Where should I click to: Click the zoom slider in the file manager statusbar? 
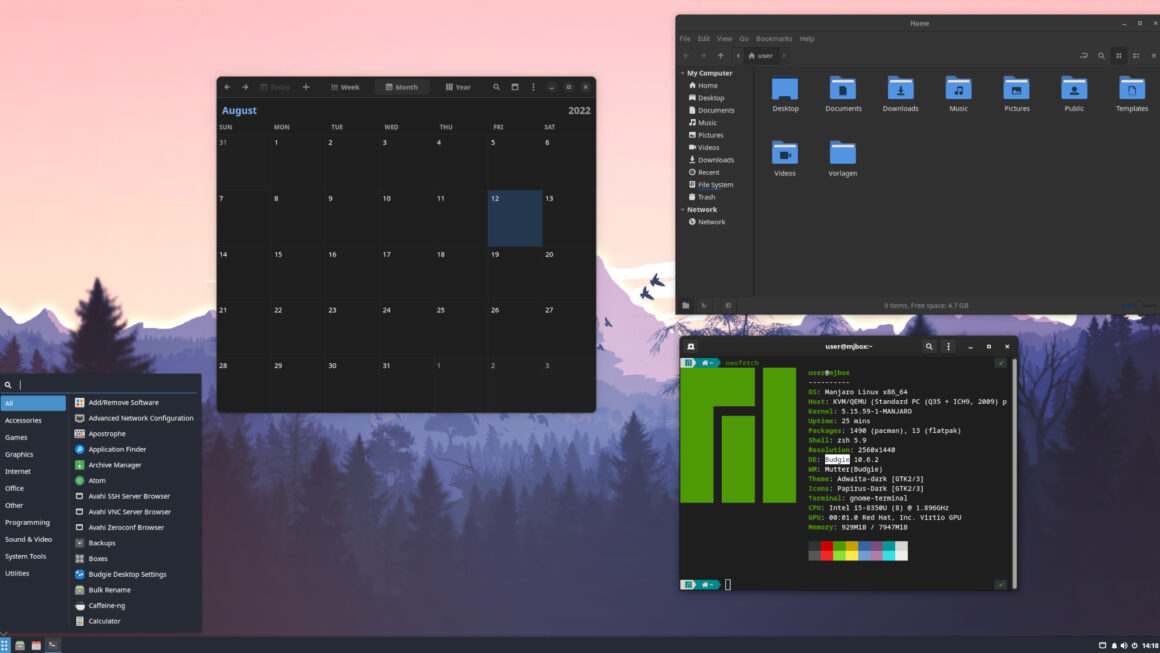click(1140, 306)
